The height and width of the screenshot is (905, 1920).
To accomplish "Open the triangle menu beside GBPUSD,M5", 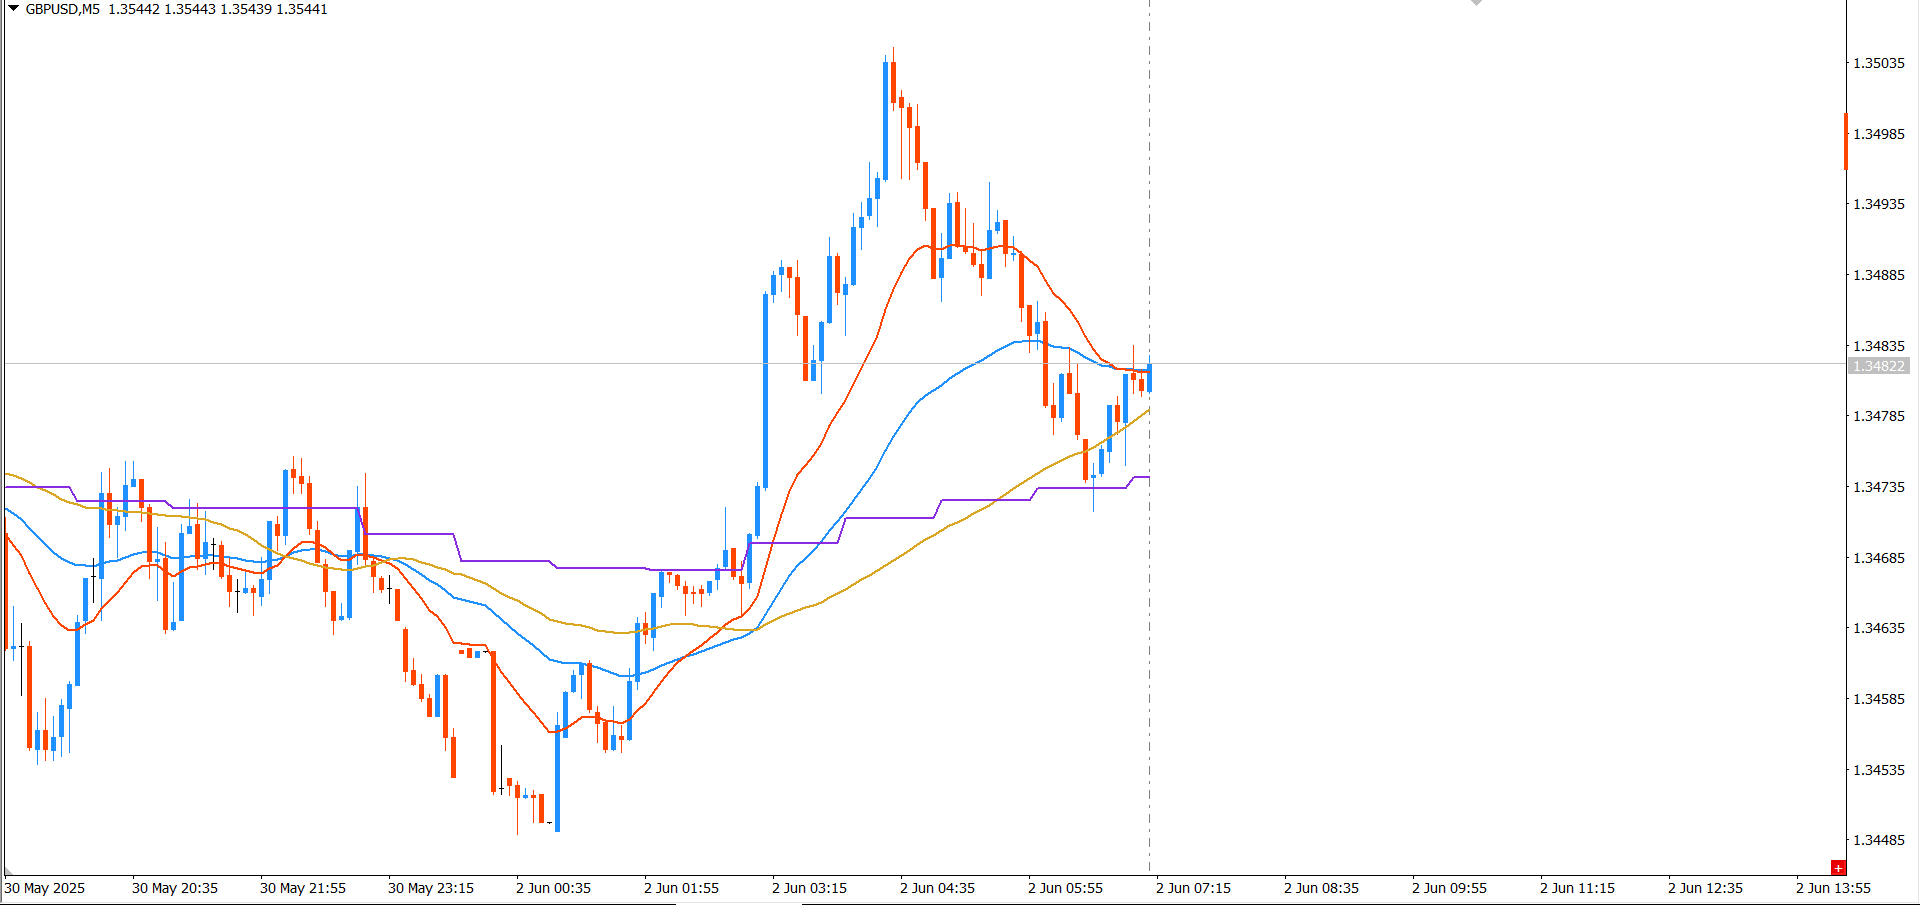I will click(14, 8).
